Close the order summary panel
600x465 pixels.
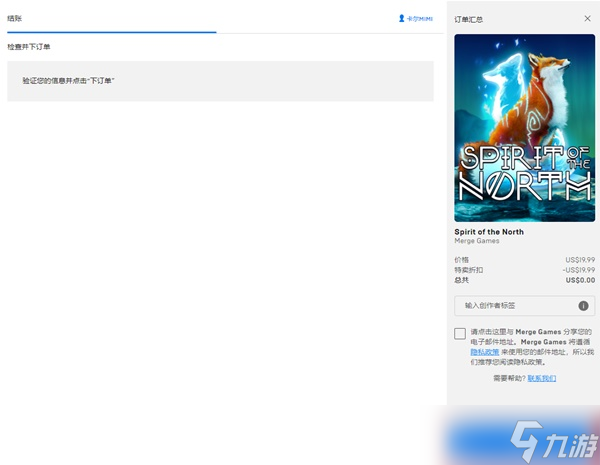(x=587, y=18)
